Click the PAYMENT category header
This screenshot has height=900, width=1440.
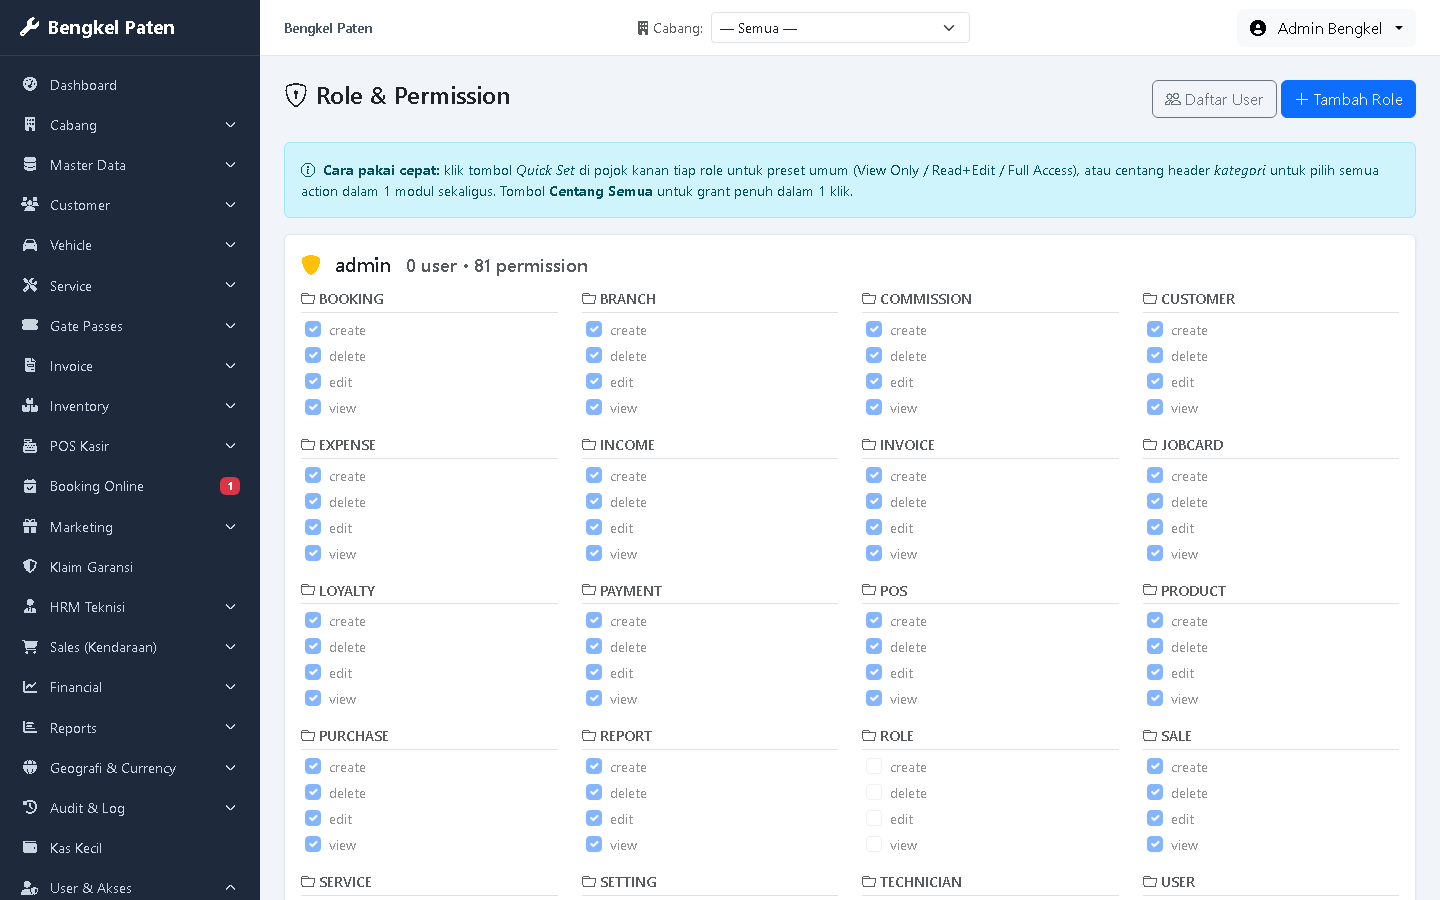pos(622,591)
